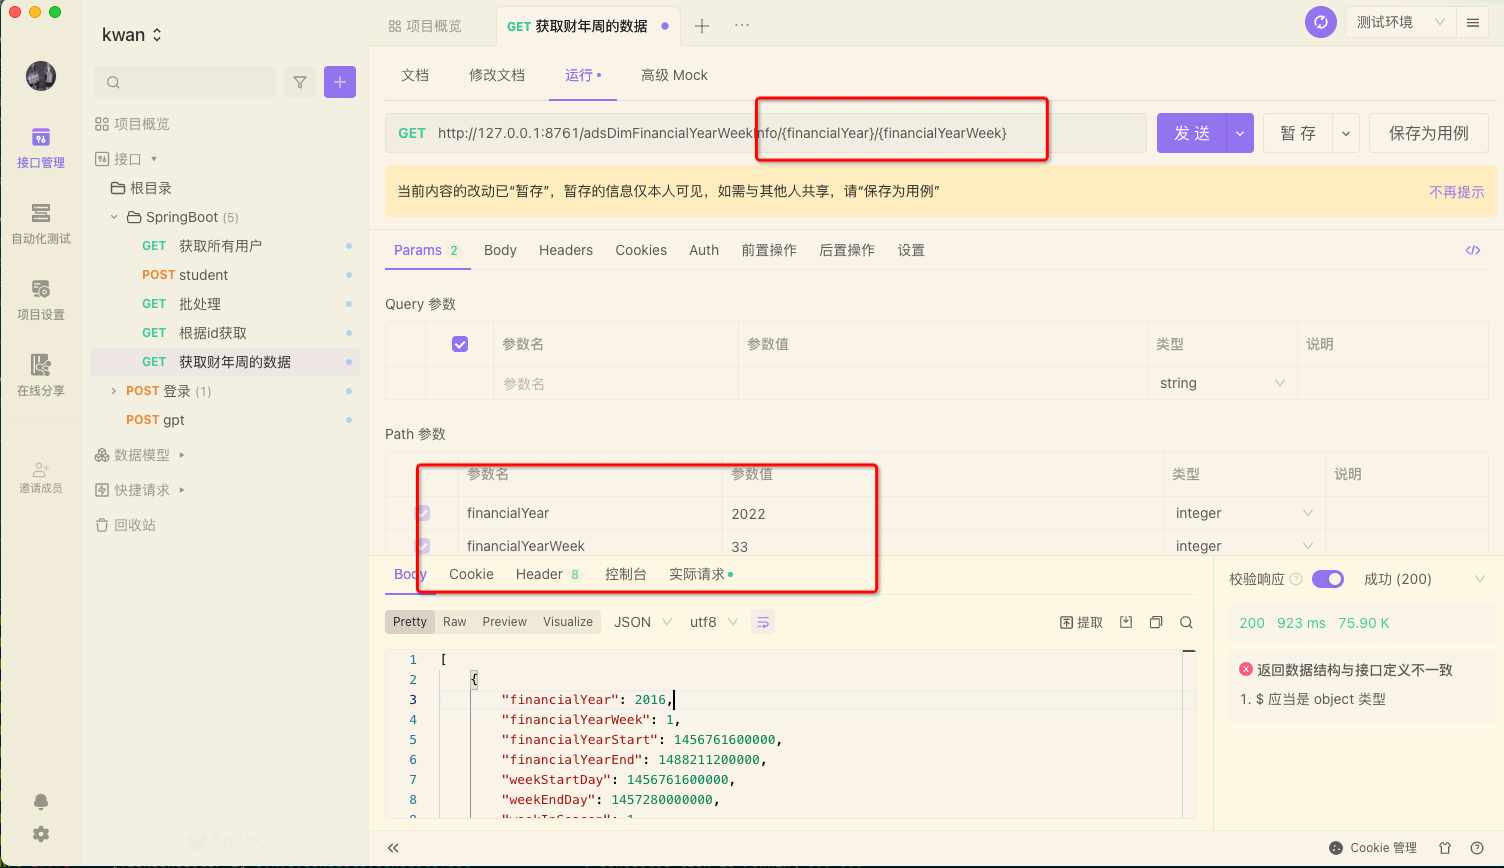Expand the POST 登录 folder
The width and height of the screenshot is (1504, 868).
114,391
